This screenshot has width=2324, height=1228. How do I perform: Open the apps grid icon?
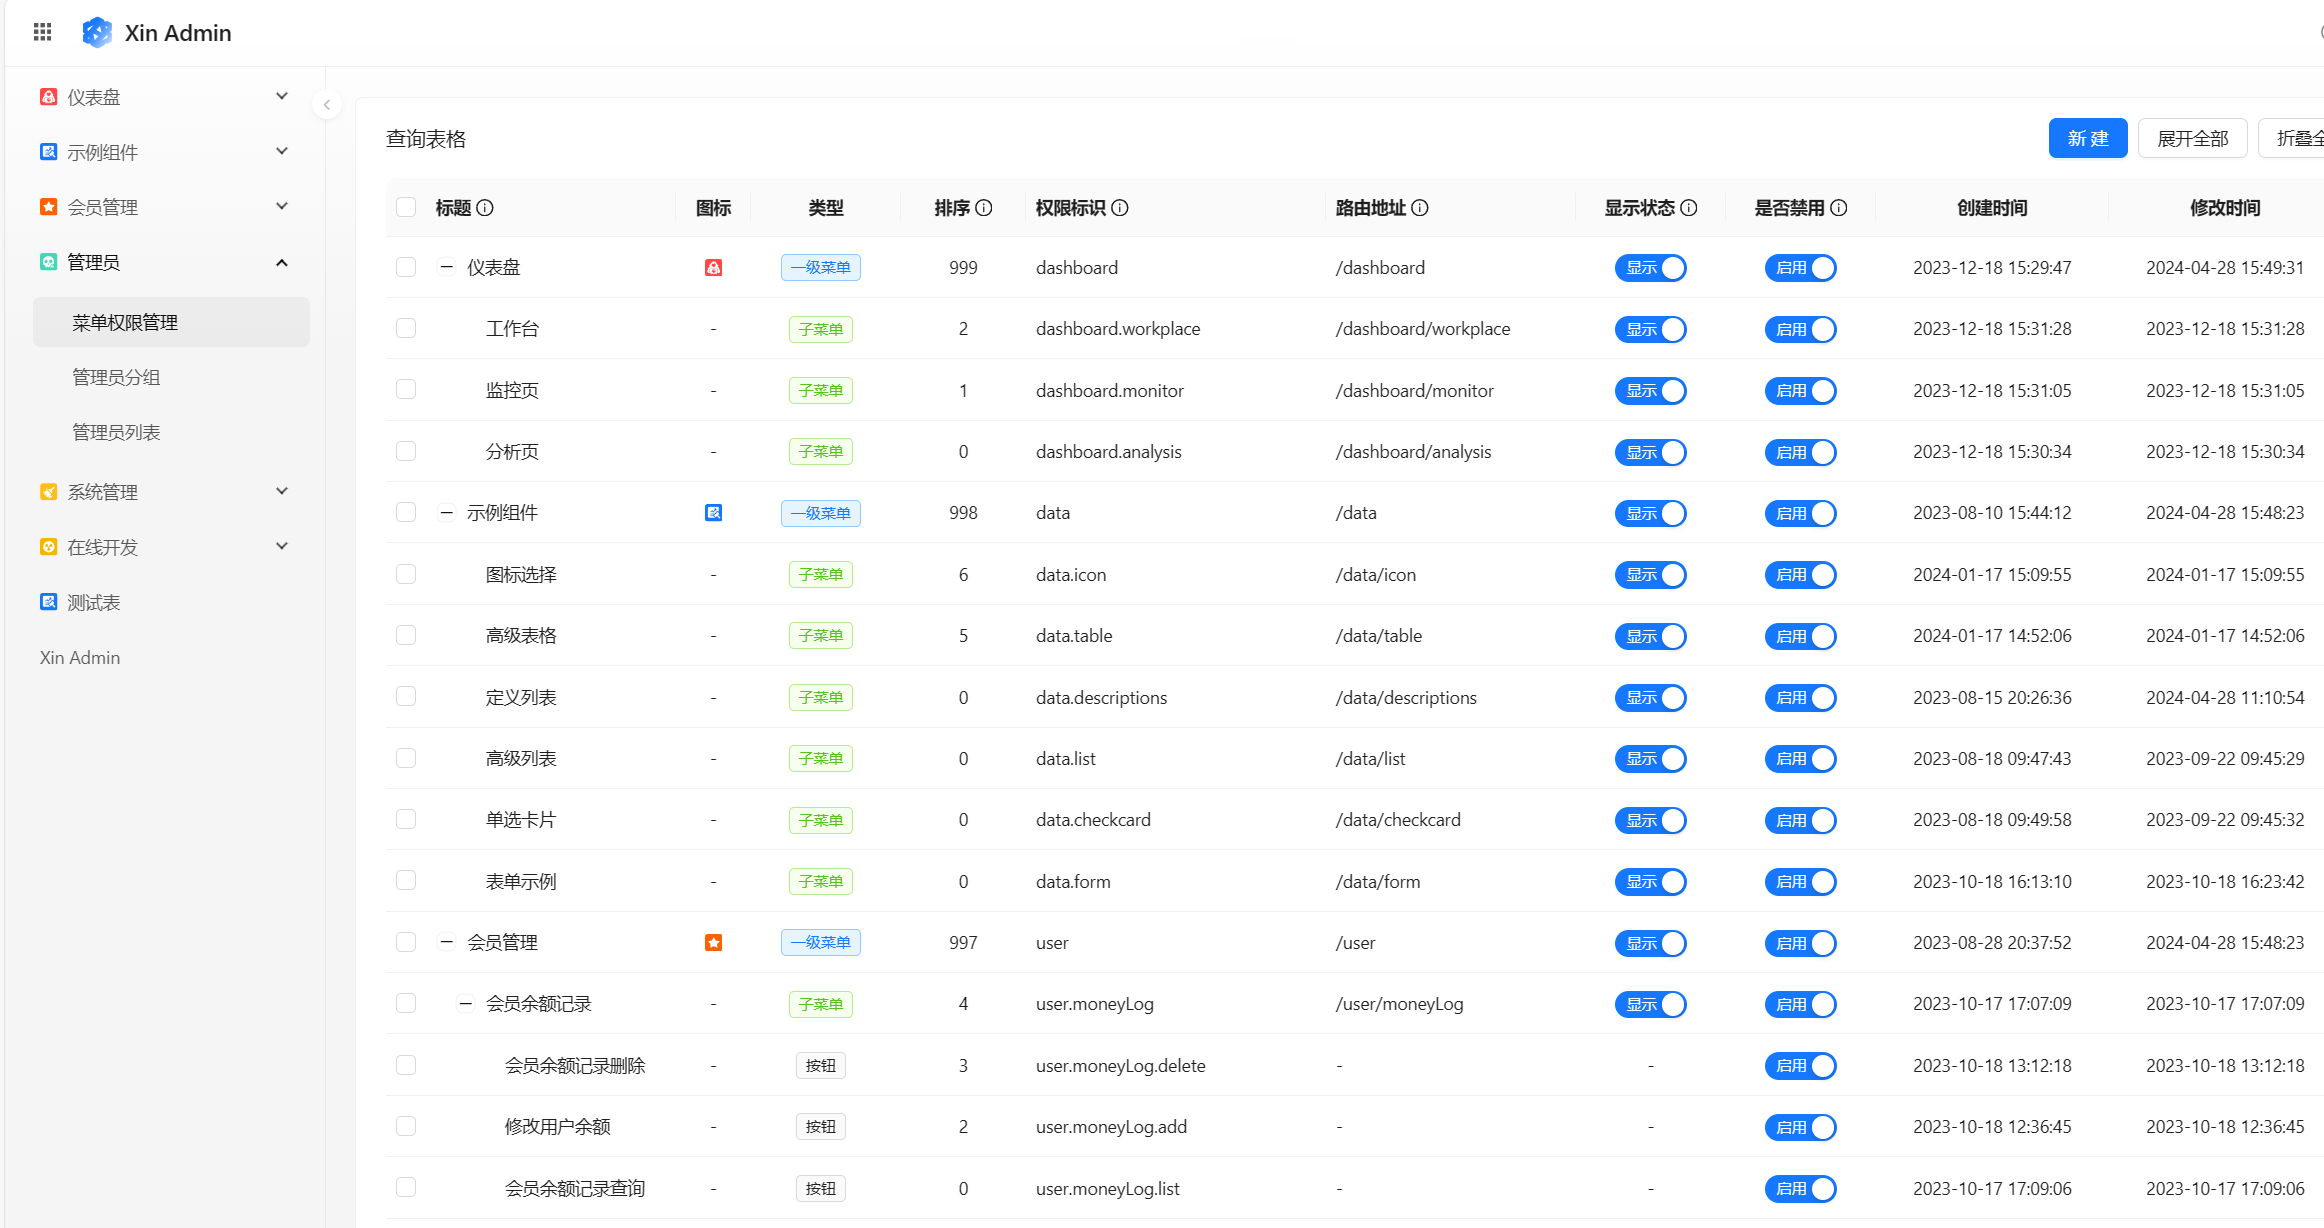42,32
